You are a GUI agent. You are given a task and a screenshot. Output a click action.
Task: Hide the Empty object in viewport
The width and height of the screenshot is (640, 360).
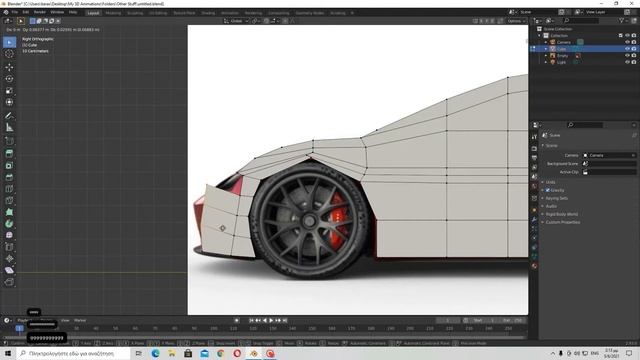627,56
